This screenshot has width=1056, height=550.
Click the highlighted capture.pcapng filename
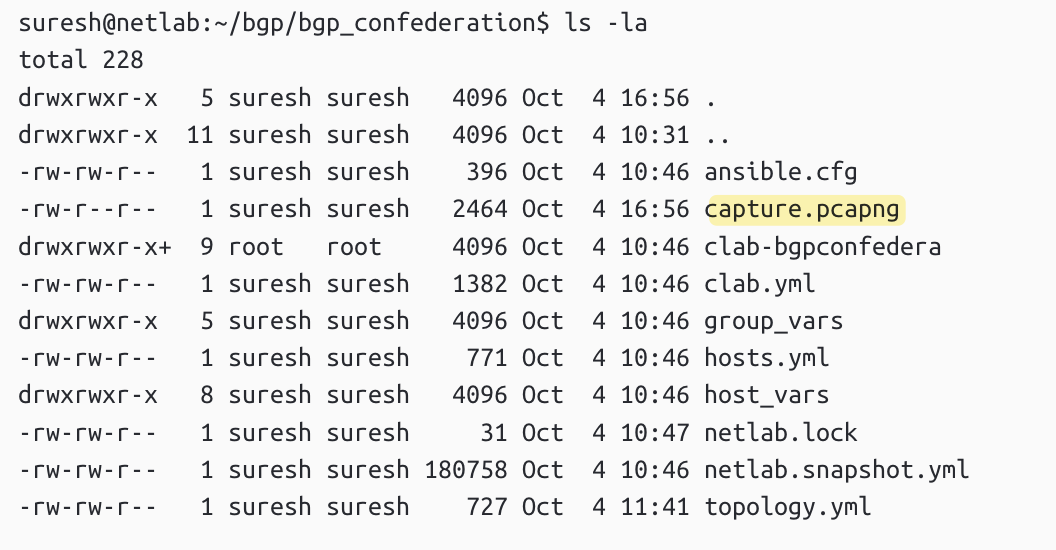pos(804,209)
